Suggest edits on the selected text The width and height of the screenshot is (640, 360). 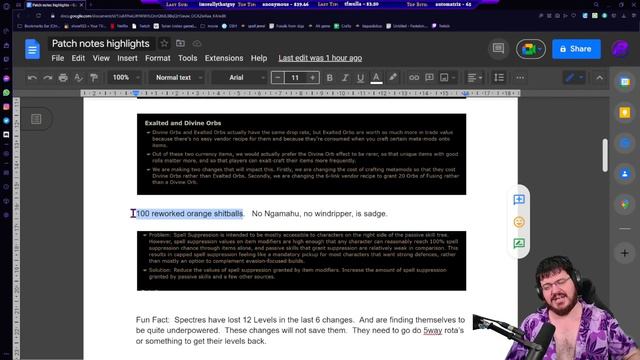coord(519,244)
